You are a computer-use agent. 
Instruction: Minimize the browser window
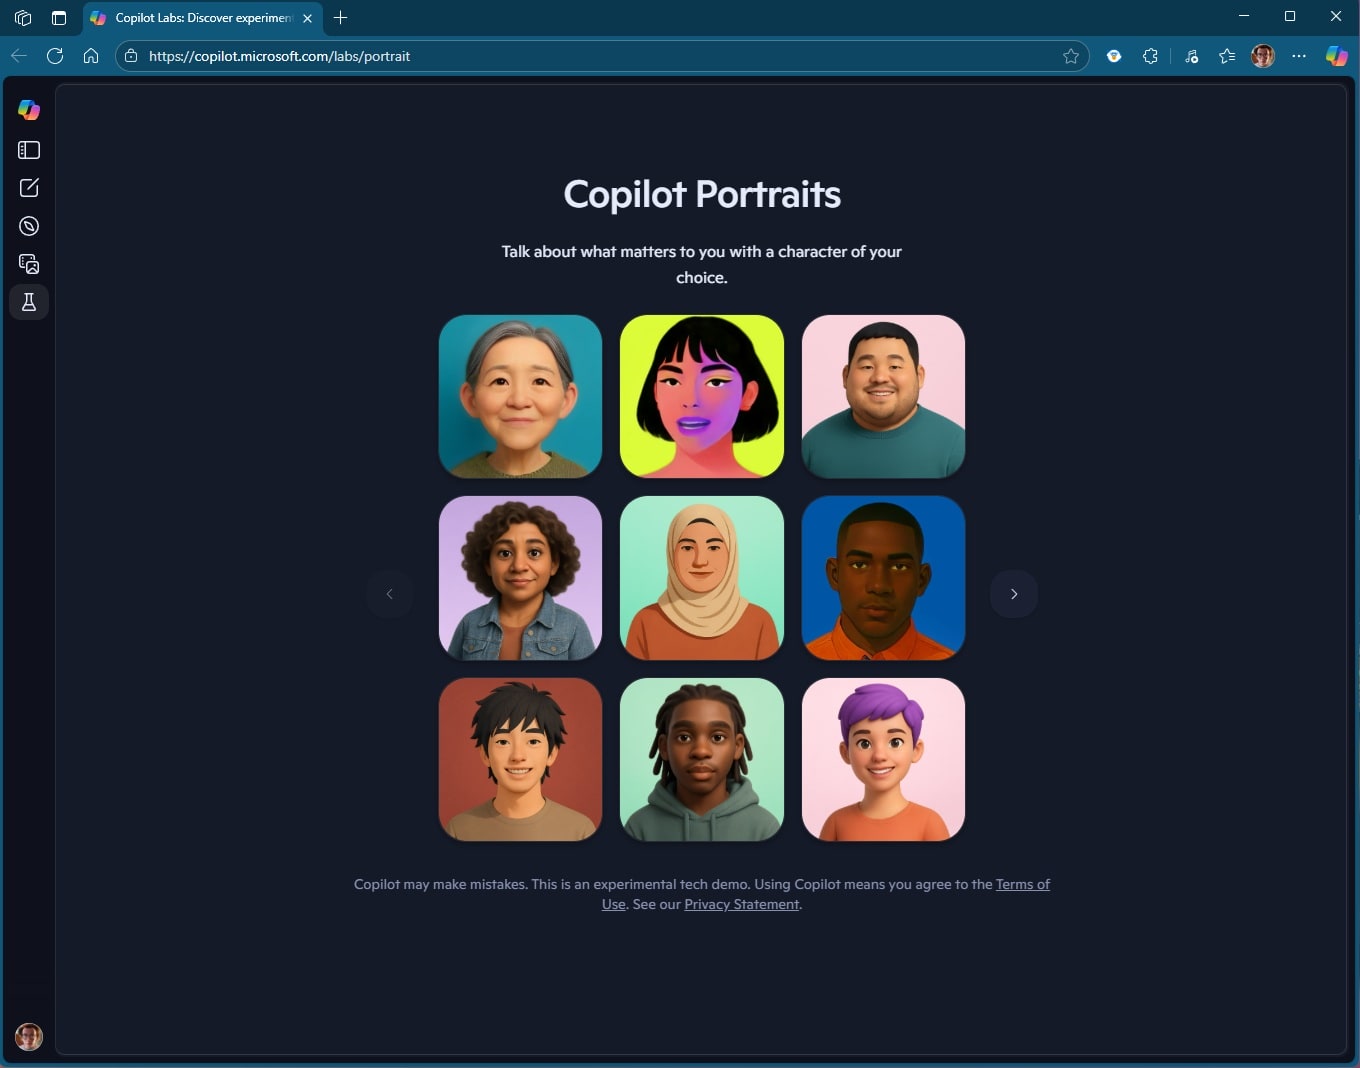tap(1244, 16)
